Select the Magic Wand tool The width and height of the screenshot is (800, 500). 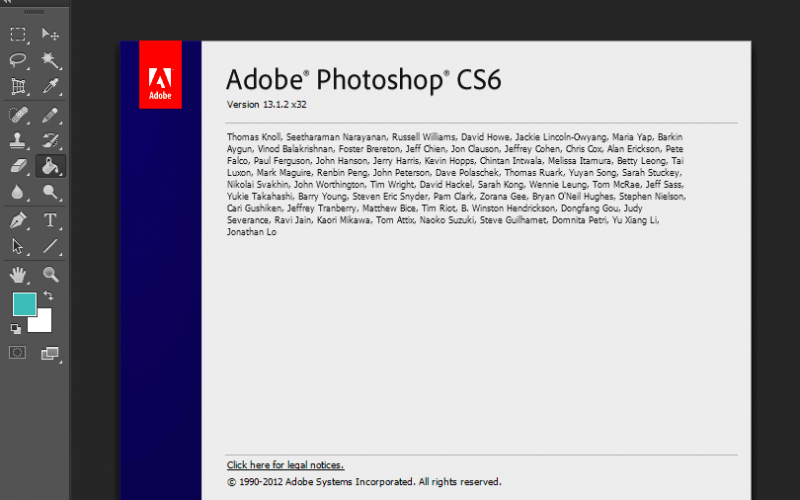(x=50, y=60)
